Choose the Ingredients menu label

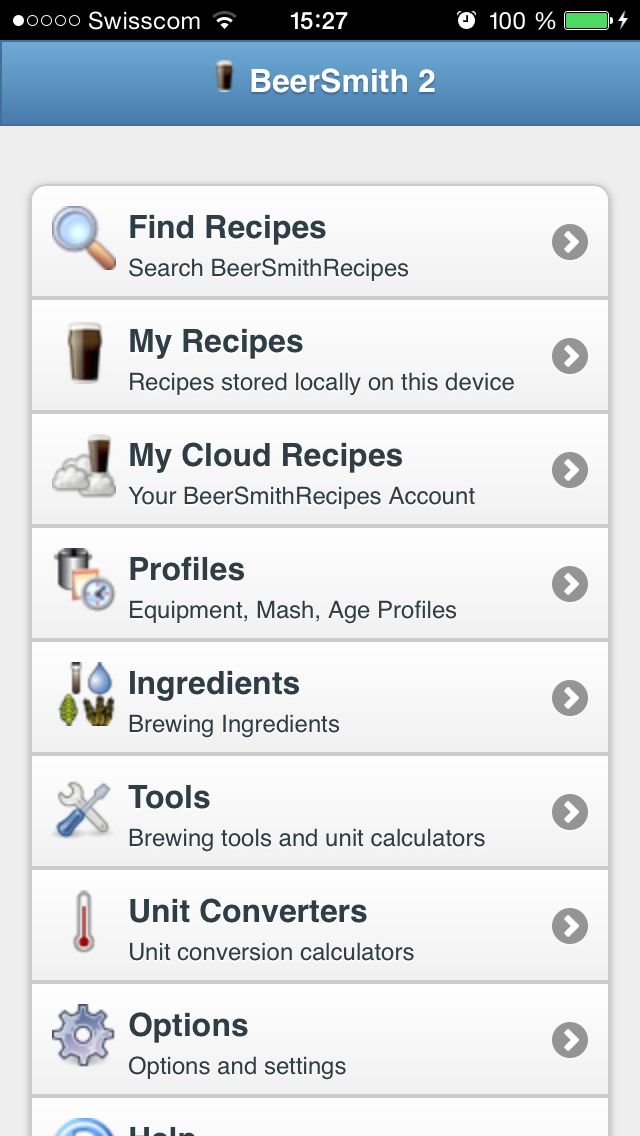point(214,684)
